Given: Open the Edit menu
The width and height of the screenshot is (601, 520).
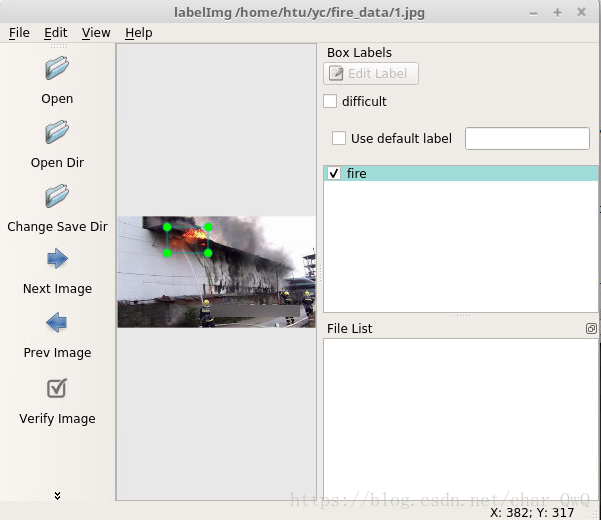Looking at the screenshot, I should [56, 33].
